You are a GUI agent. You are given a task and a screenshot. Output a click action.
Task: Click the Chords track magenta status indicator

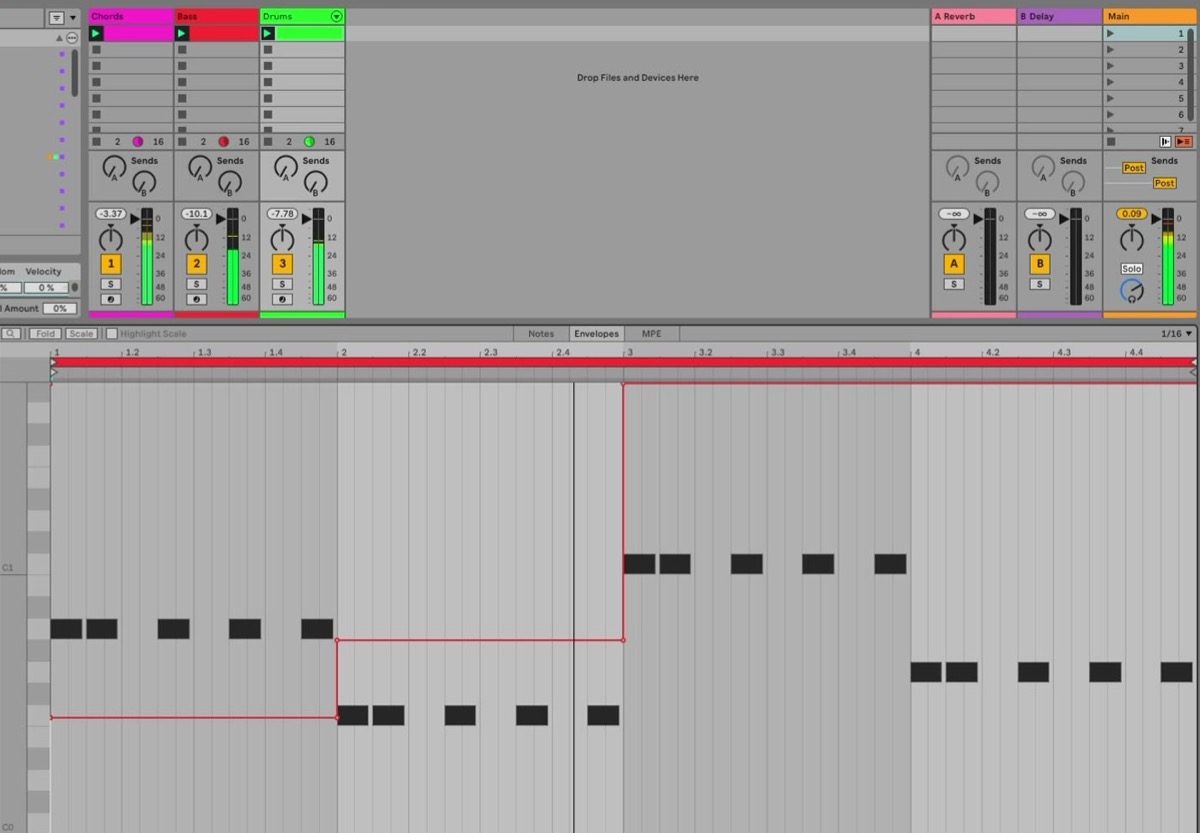coord(138,142)
